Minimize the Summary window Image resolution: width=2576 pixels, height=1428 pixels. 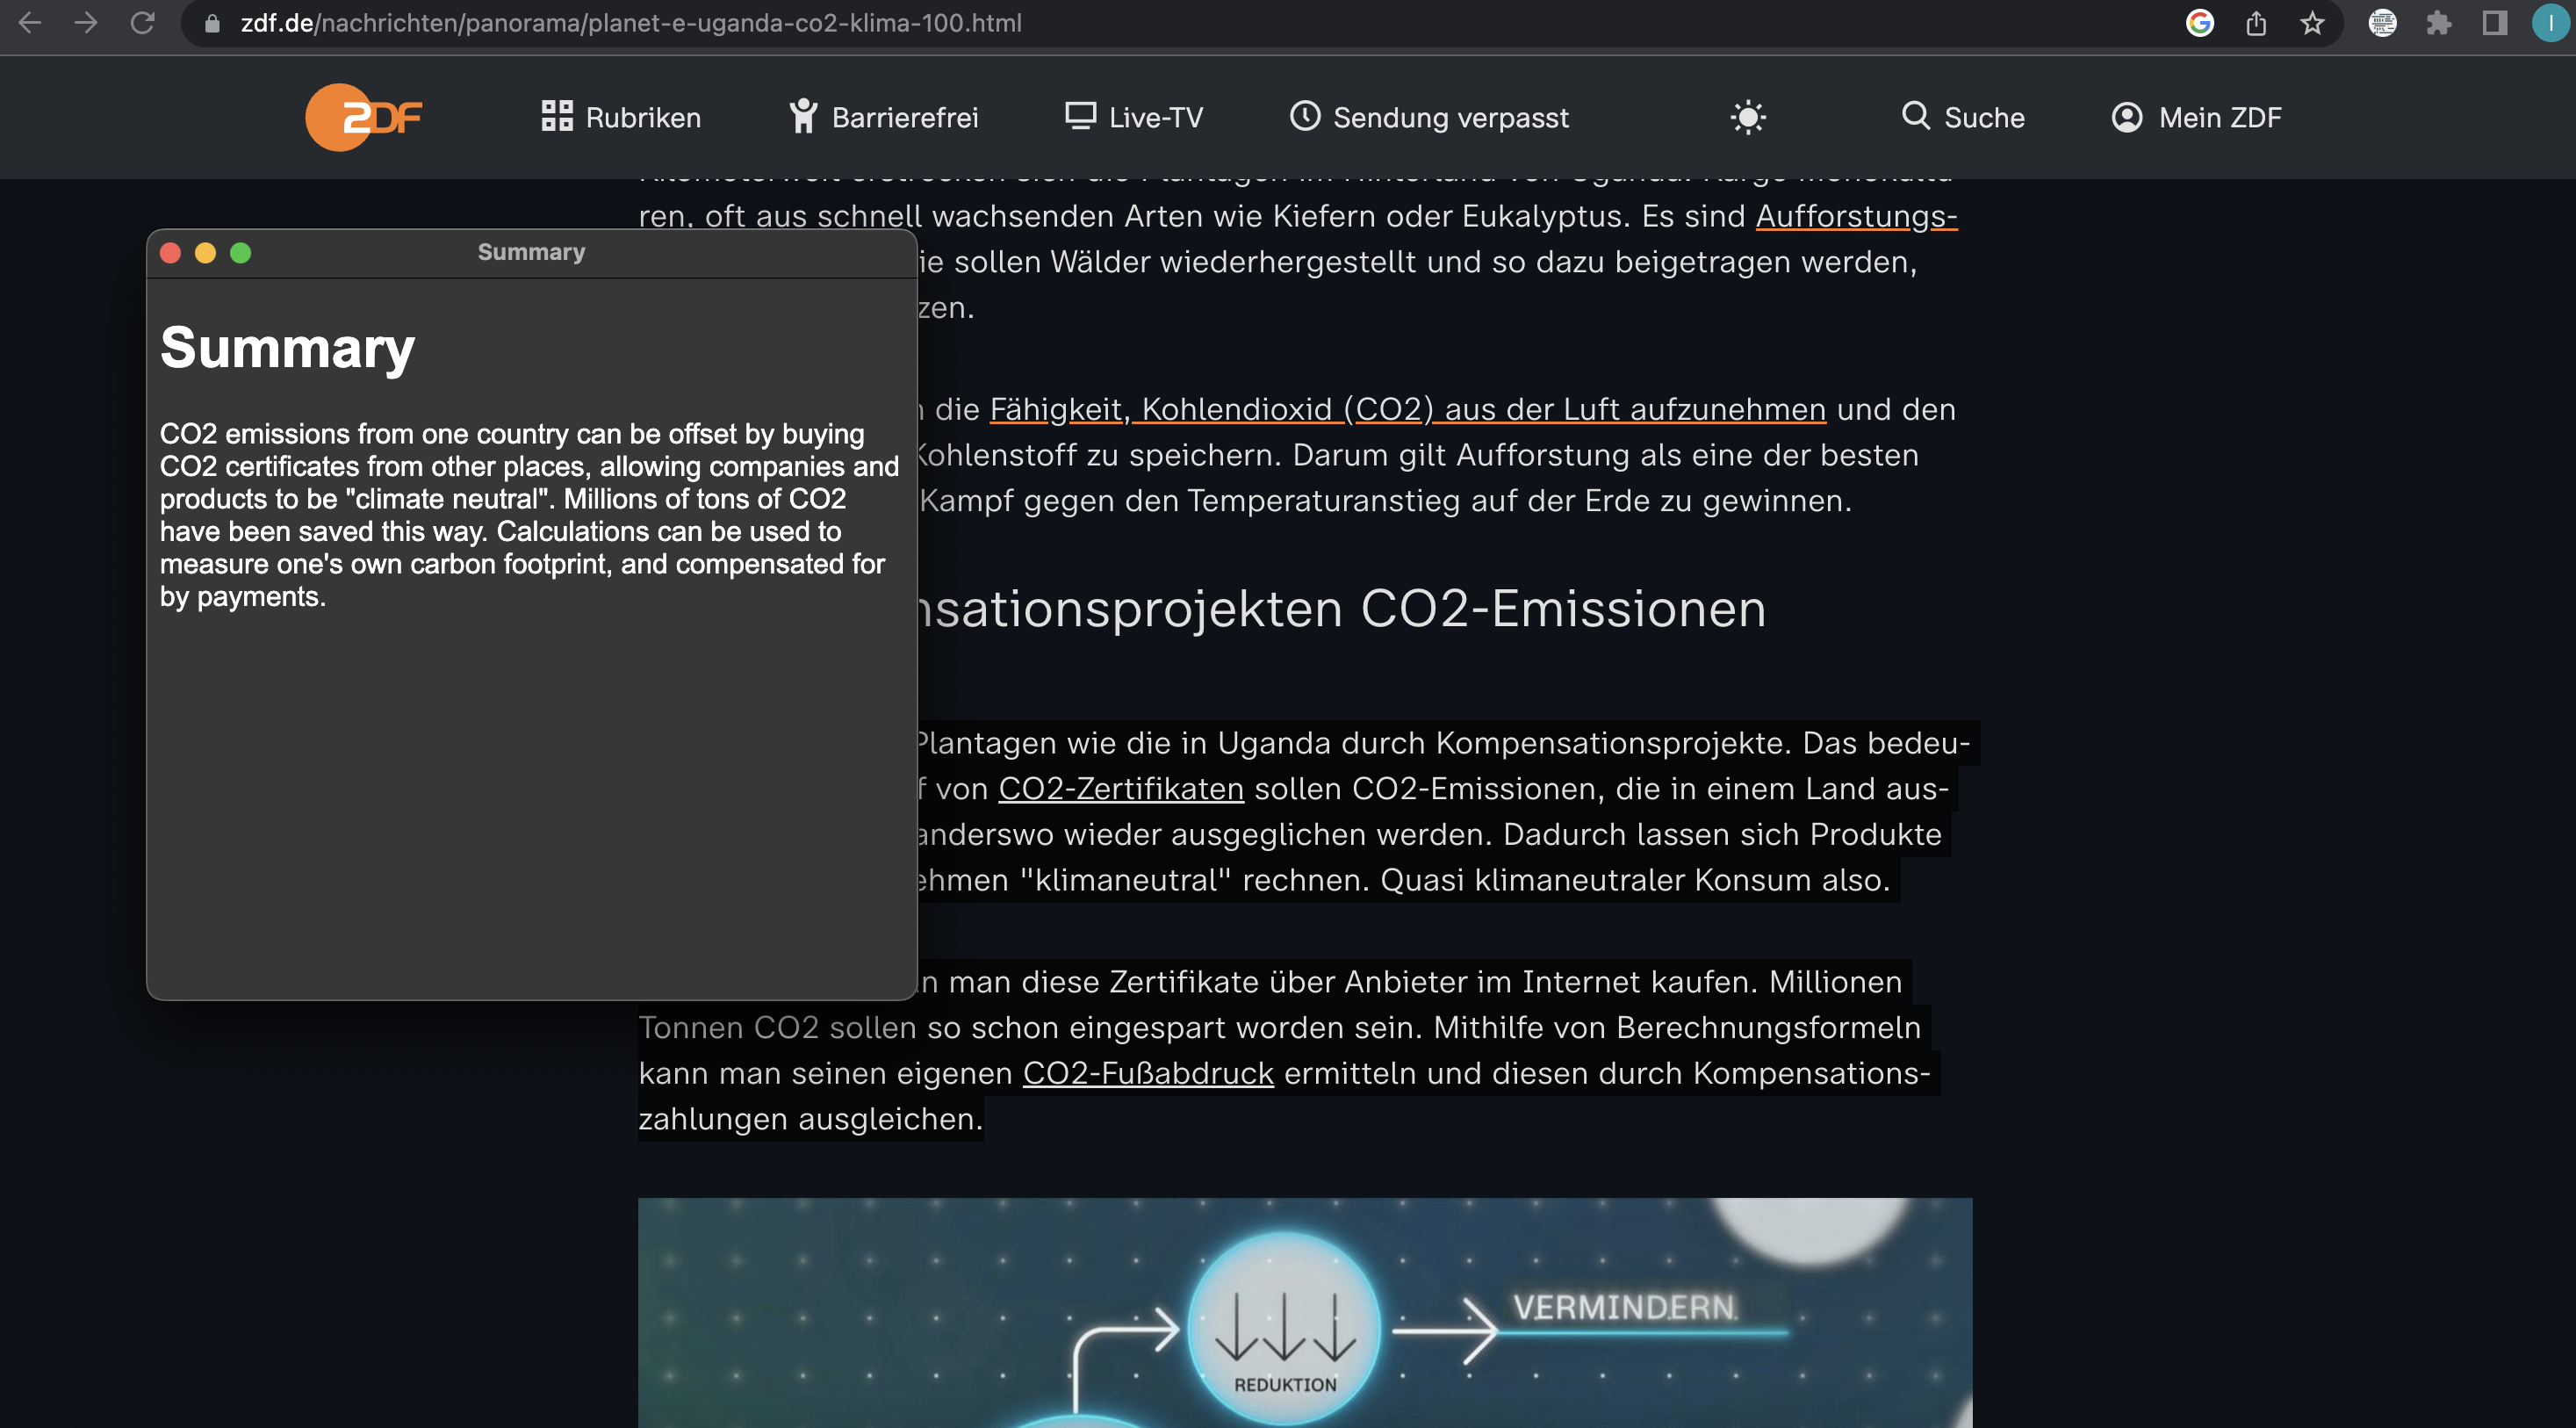pyautogui.click(x=205, y=253)
